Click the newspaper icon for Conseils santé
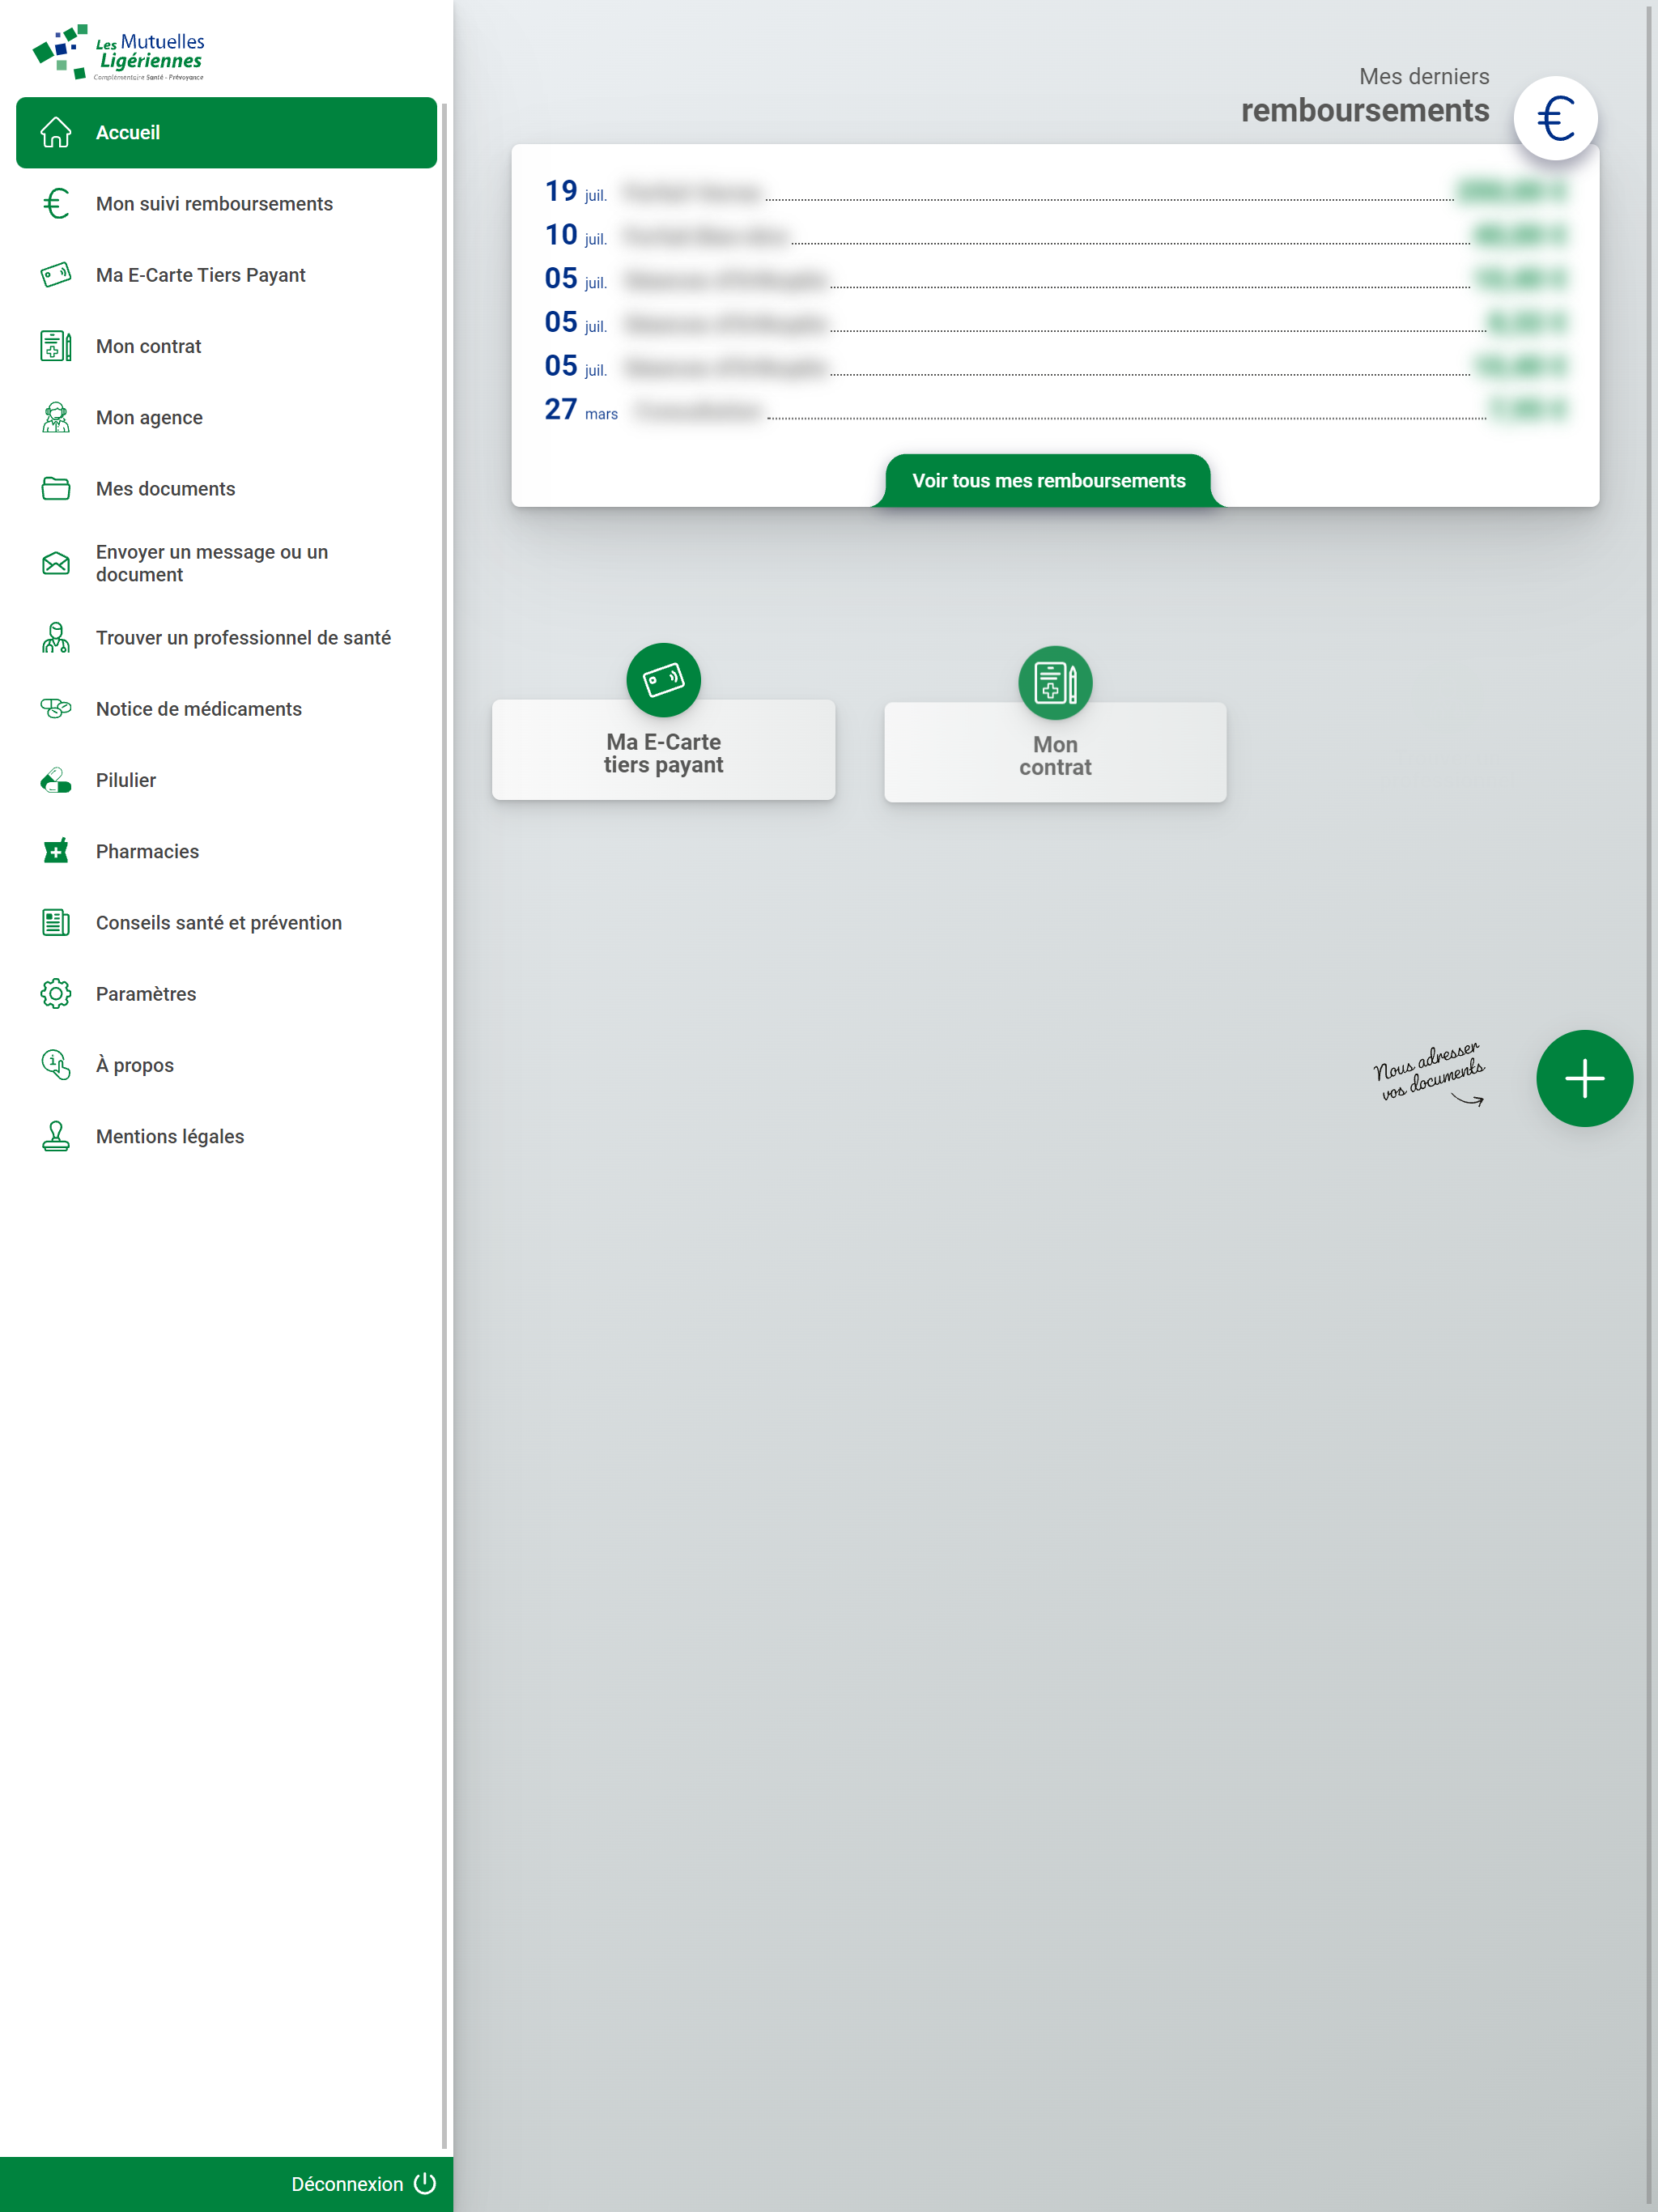Viewport: 1658px width, 2212px height. click(x=56, y=922)
